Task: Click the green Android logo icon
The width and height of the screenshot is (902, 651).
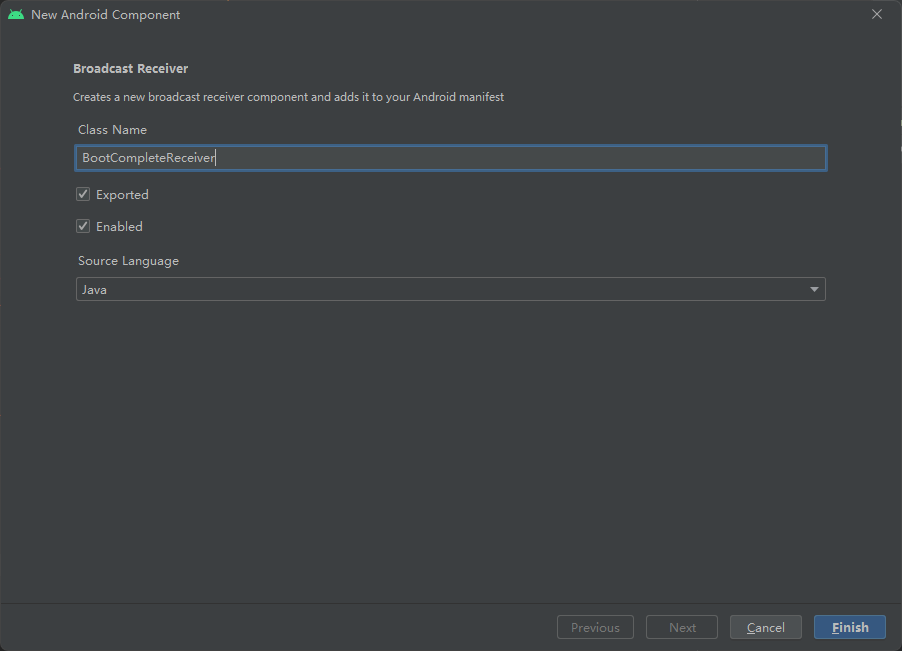Action: 16,14
